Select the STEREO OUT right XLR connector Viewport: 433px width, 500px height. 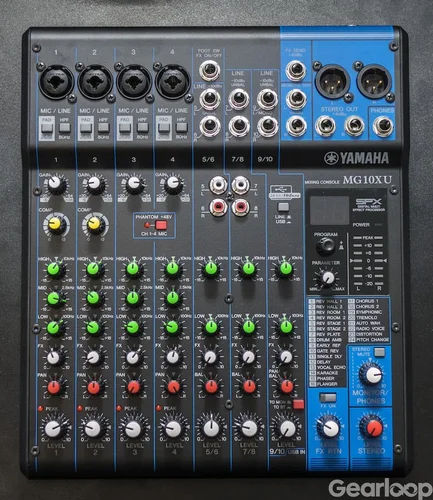coord(374,81)
